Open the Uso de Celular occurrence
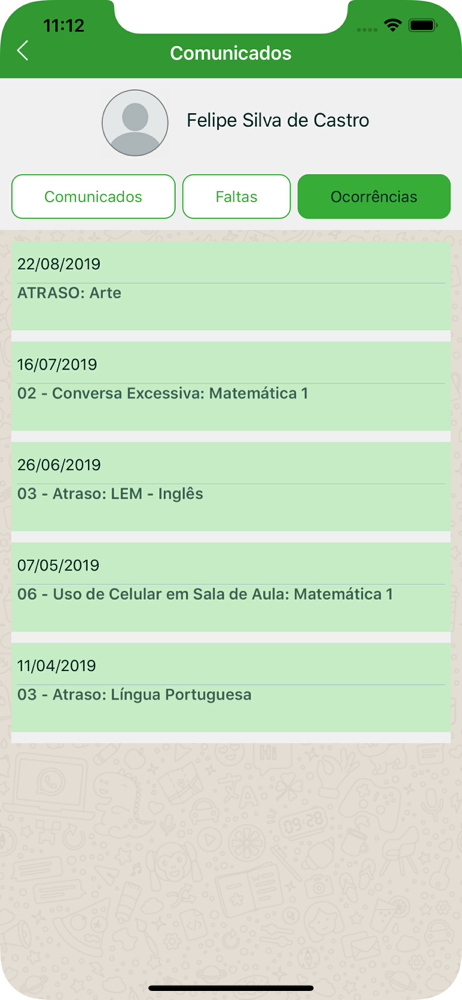This screenshot has width=462, height=1000. 231,587
